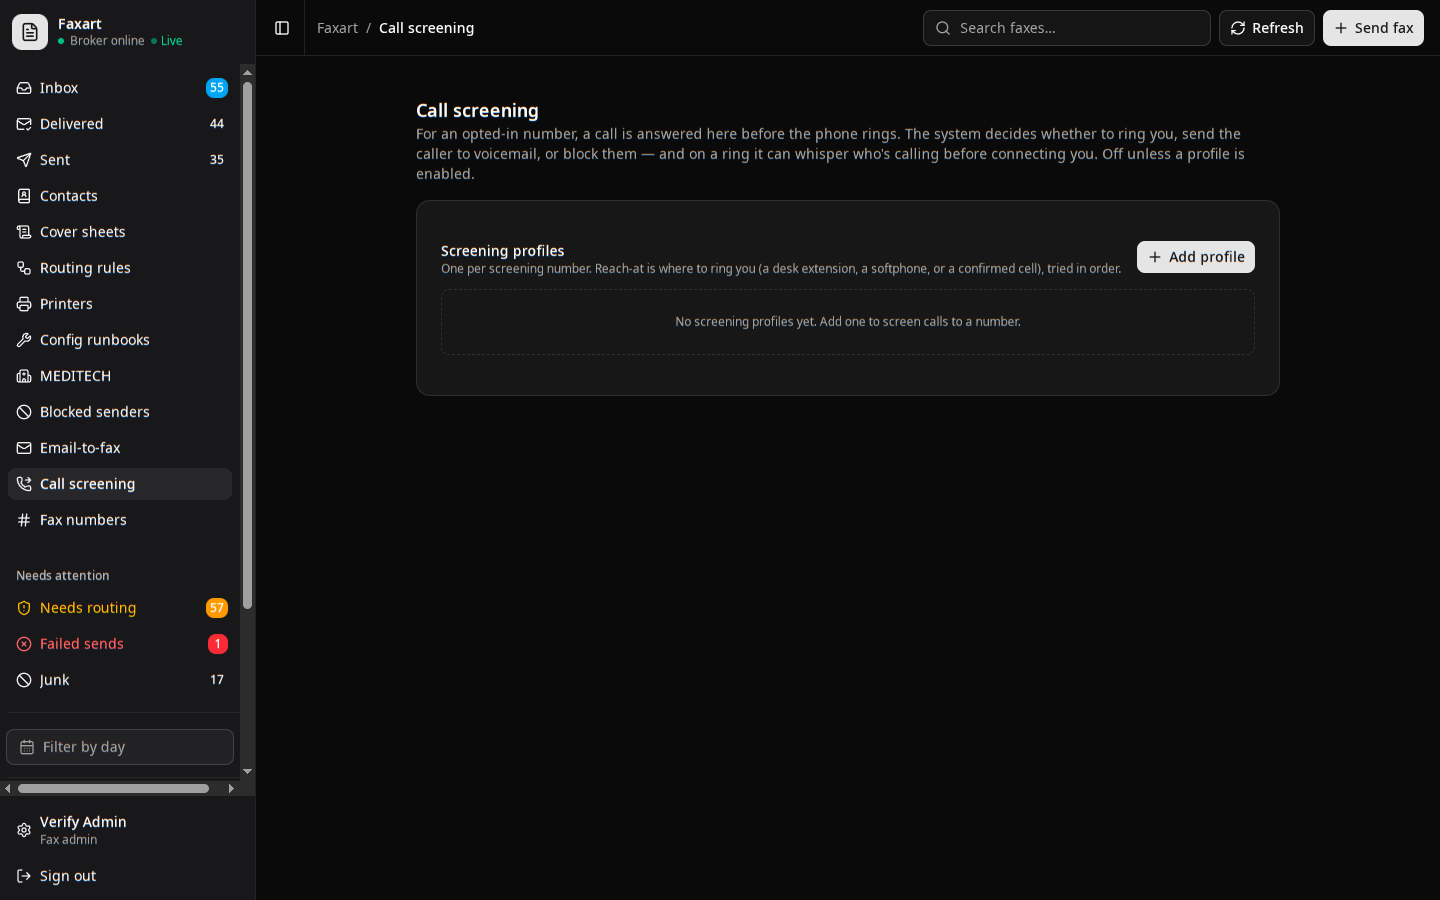This screenshot has height=900, width=1440.
Task: Open the Delivered faxes list
Action: [120, 124]
